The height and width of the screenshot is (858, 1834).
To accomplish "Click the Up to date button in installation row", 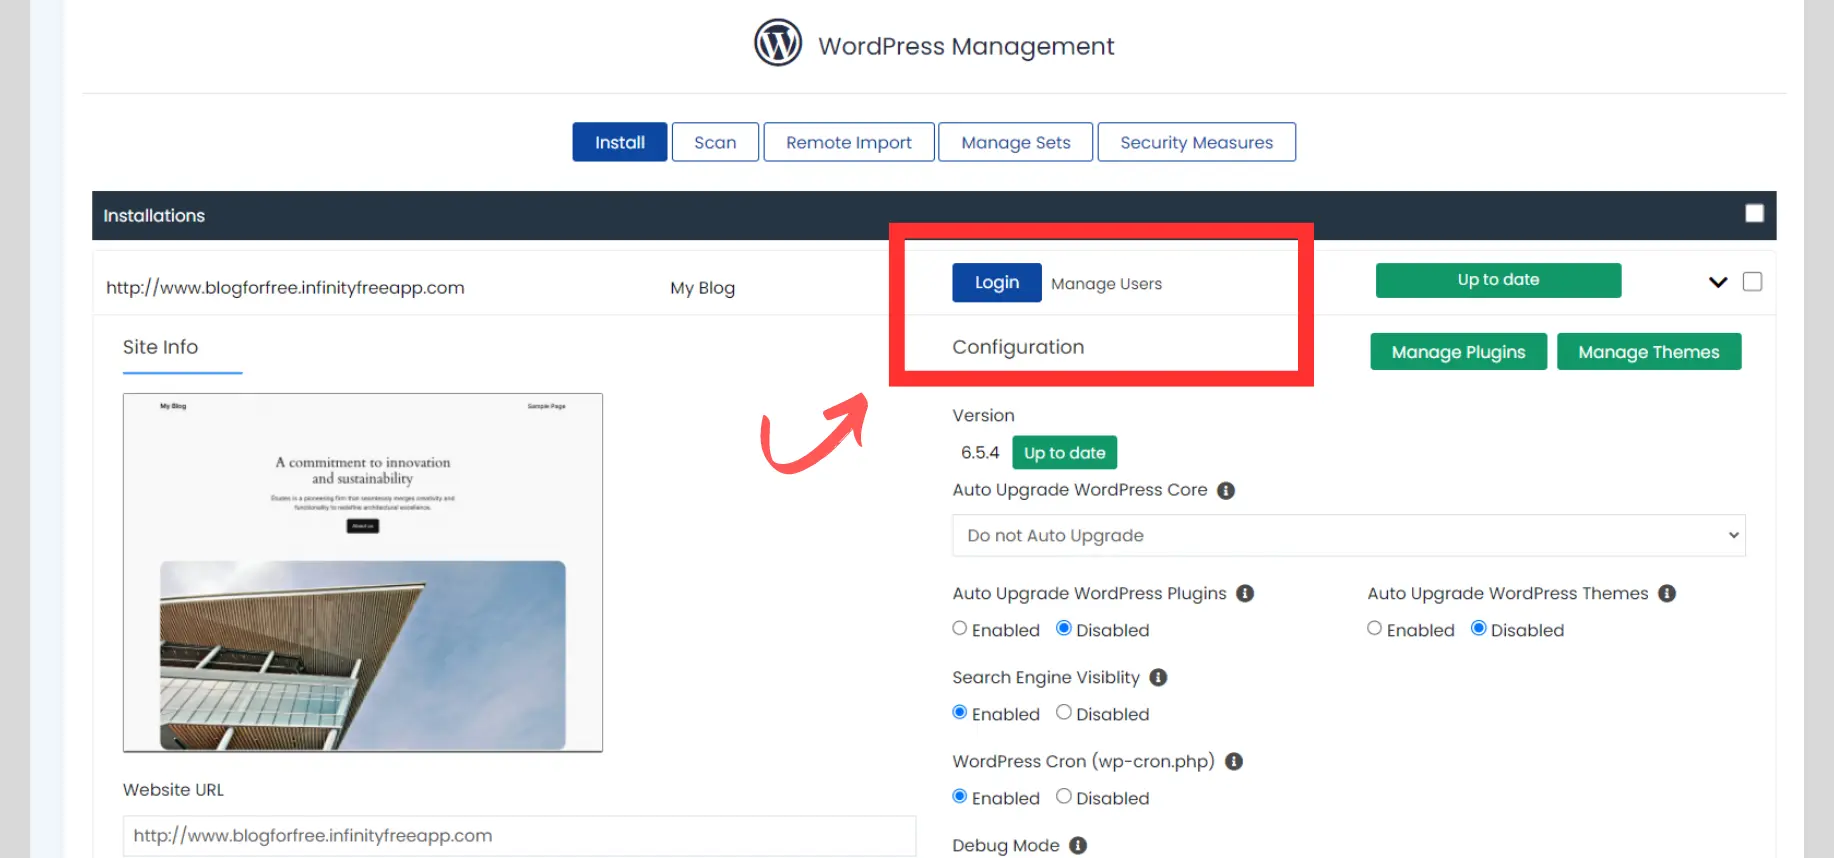I will pos(1498,280).
